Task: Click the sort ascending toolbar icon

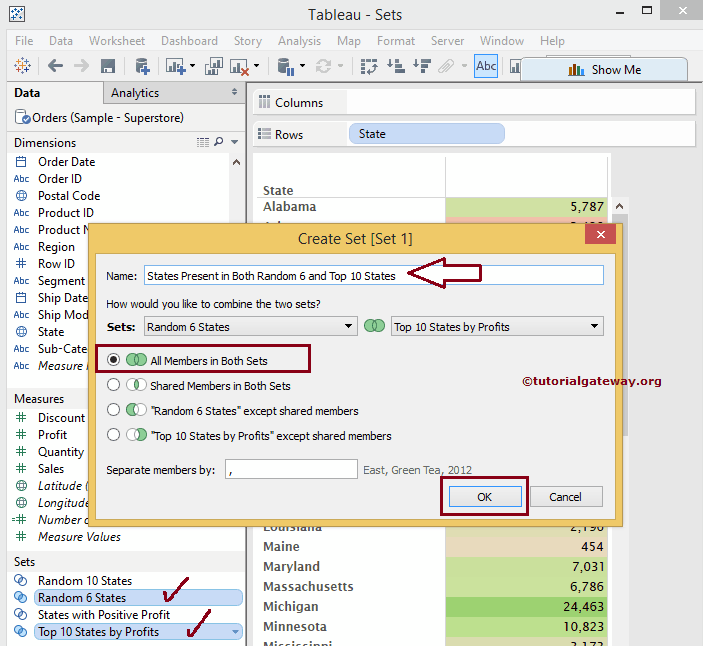Action: tap(396, 66)
